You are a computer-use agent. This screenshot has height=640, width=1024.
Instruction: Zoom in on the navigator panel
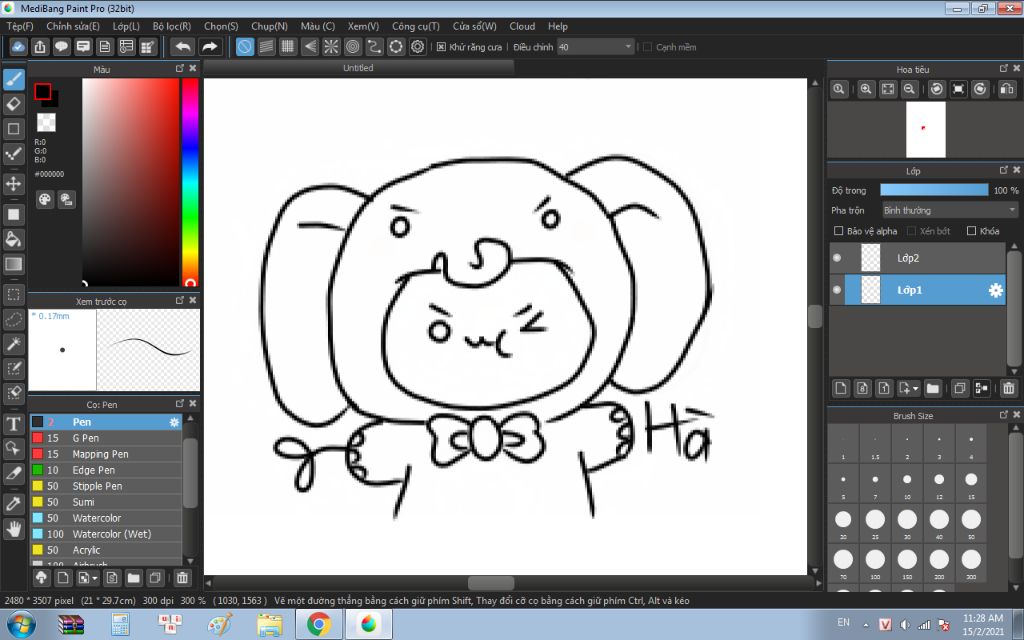pyautogui.click(x=866, y=89)
